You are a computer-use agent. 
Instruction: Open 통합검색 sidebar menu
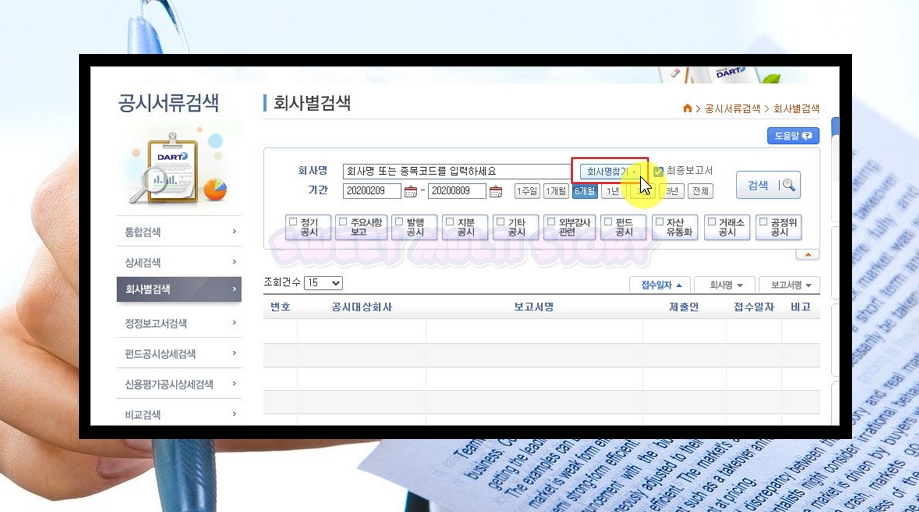click(179, 232)
